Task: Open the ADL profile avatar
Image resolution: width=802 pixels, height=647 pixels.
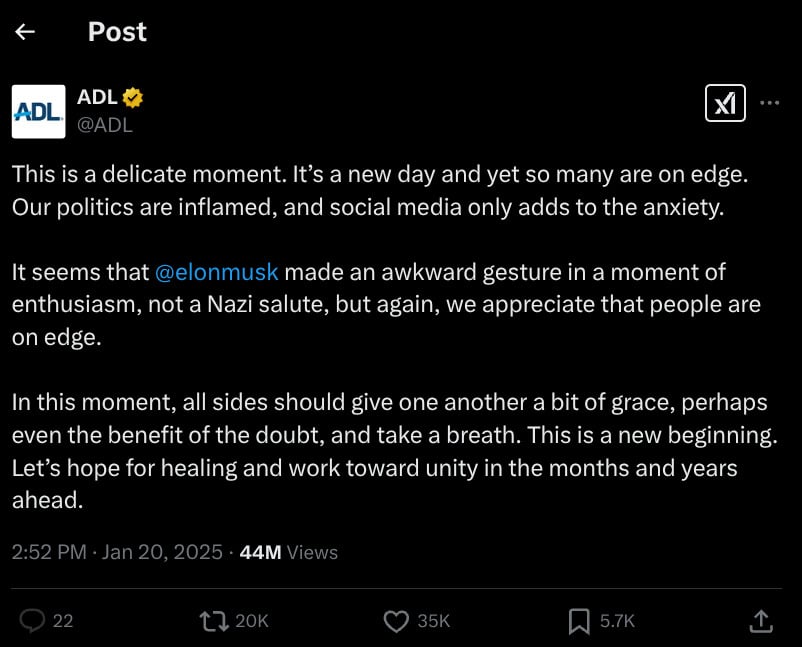Action: [x=38, y=111]
